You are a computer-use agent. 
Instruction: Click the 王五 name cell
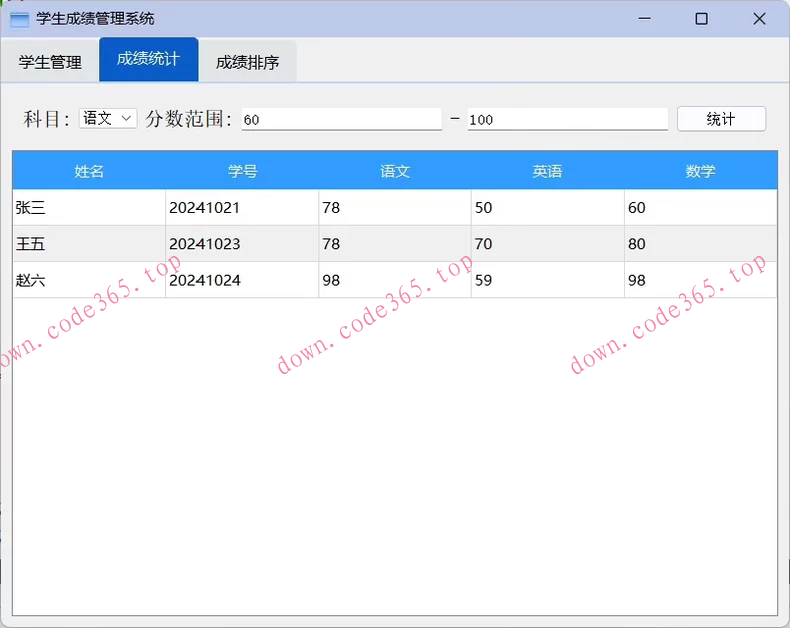pyautogui.click(x=89, y=244)
